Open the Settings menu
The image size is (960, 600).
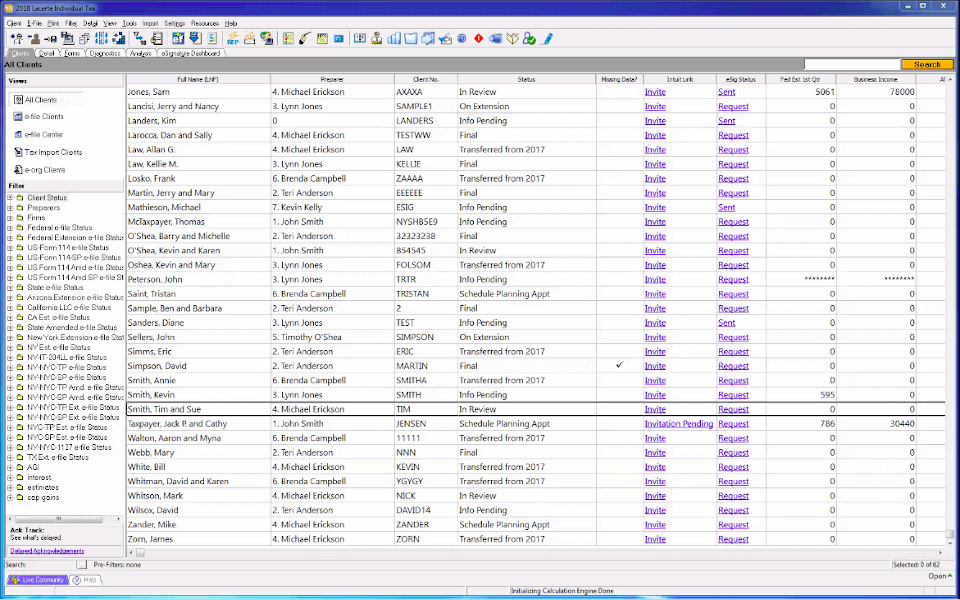coord(174,23)
